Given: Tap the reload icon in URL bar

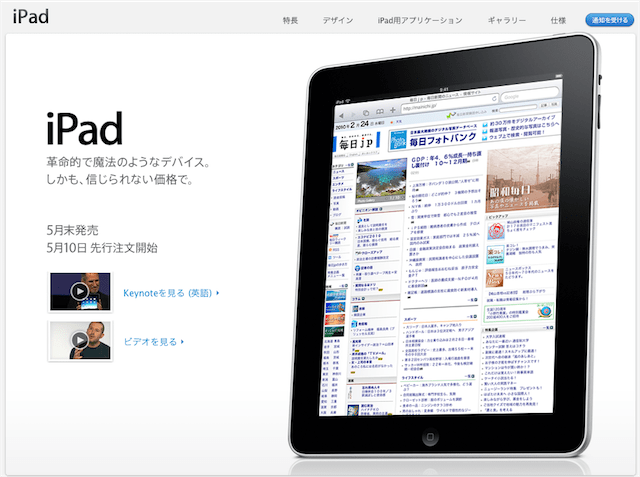Looking at the screenshot, I should point(494,98).
